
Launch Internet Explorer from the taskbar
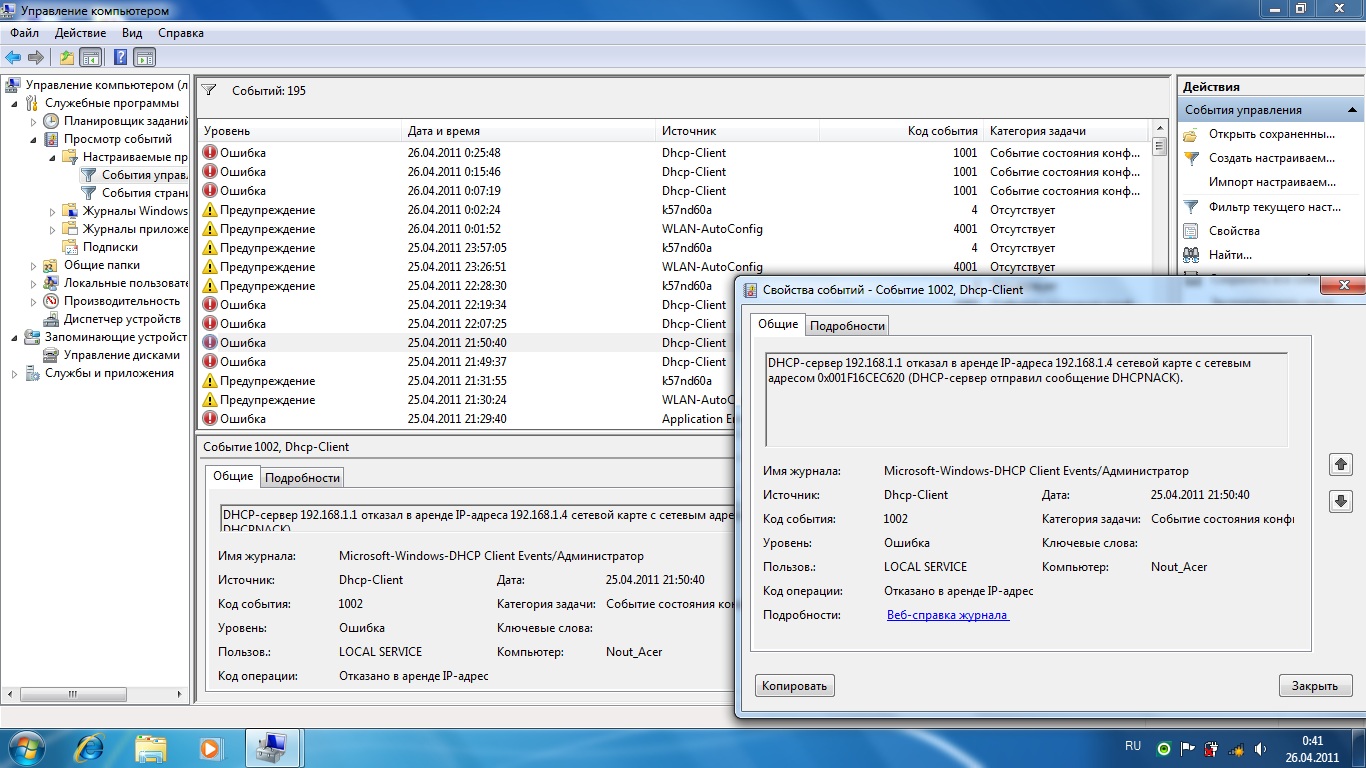click(x=91, y=747)
